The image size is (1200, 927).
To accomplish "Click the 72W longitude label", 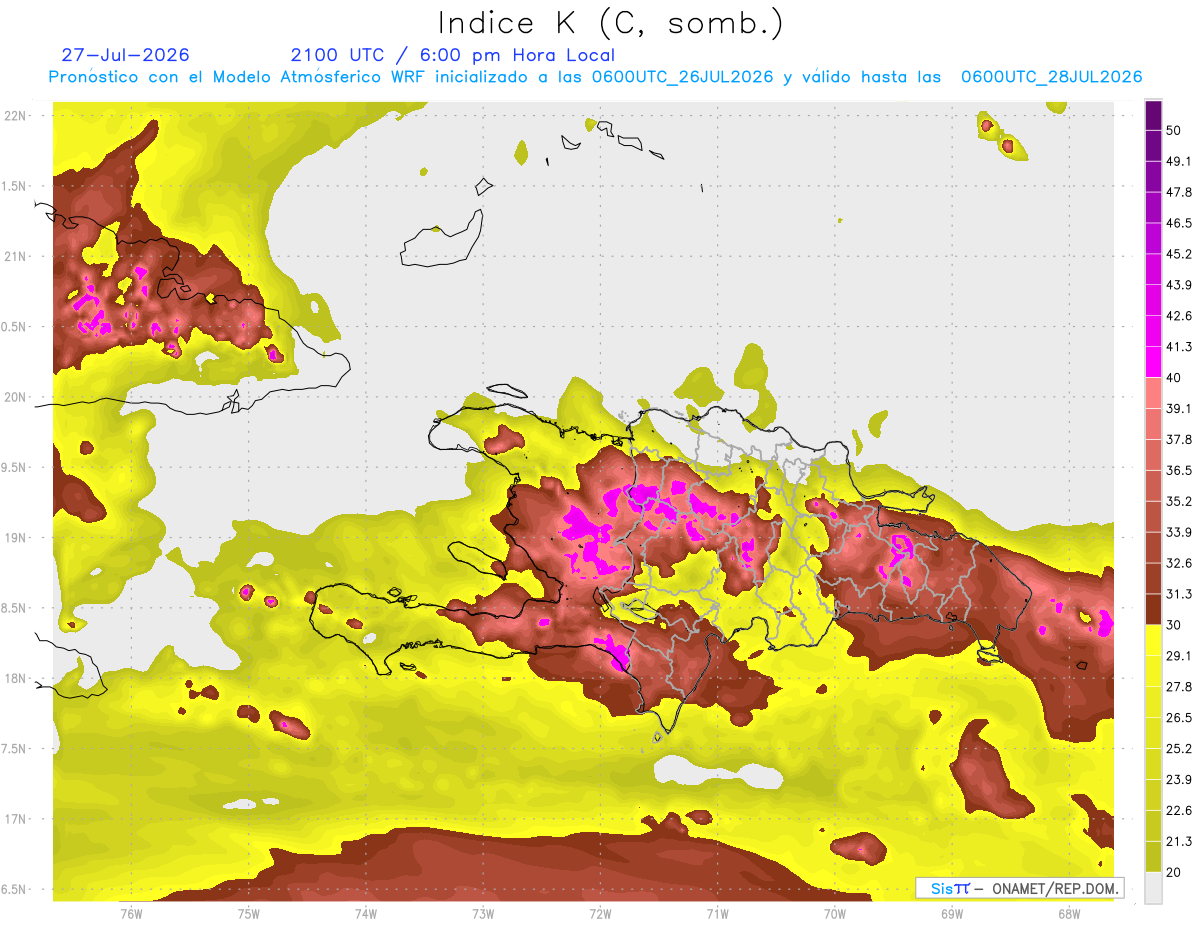I will click(x=600, y=913).
